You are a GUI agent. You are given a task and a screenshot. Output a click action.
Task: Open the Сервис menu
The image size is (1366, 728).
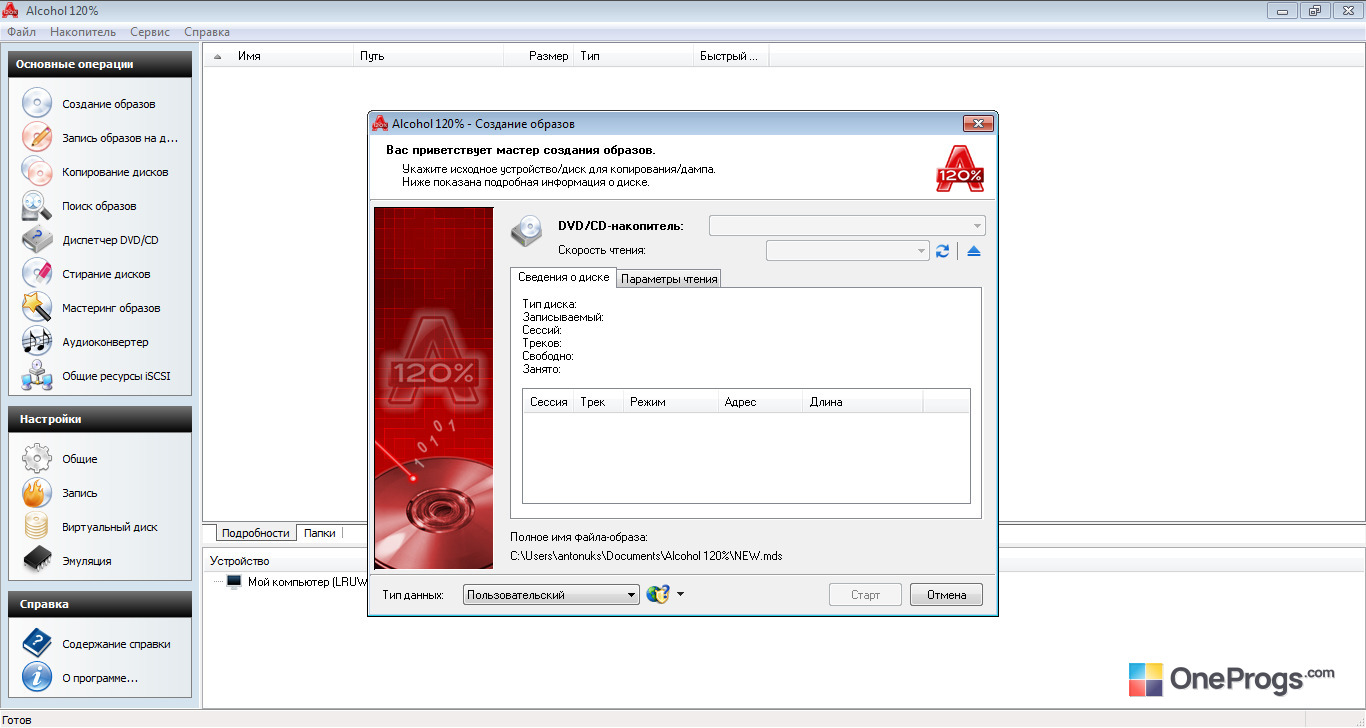point(150,32)
